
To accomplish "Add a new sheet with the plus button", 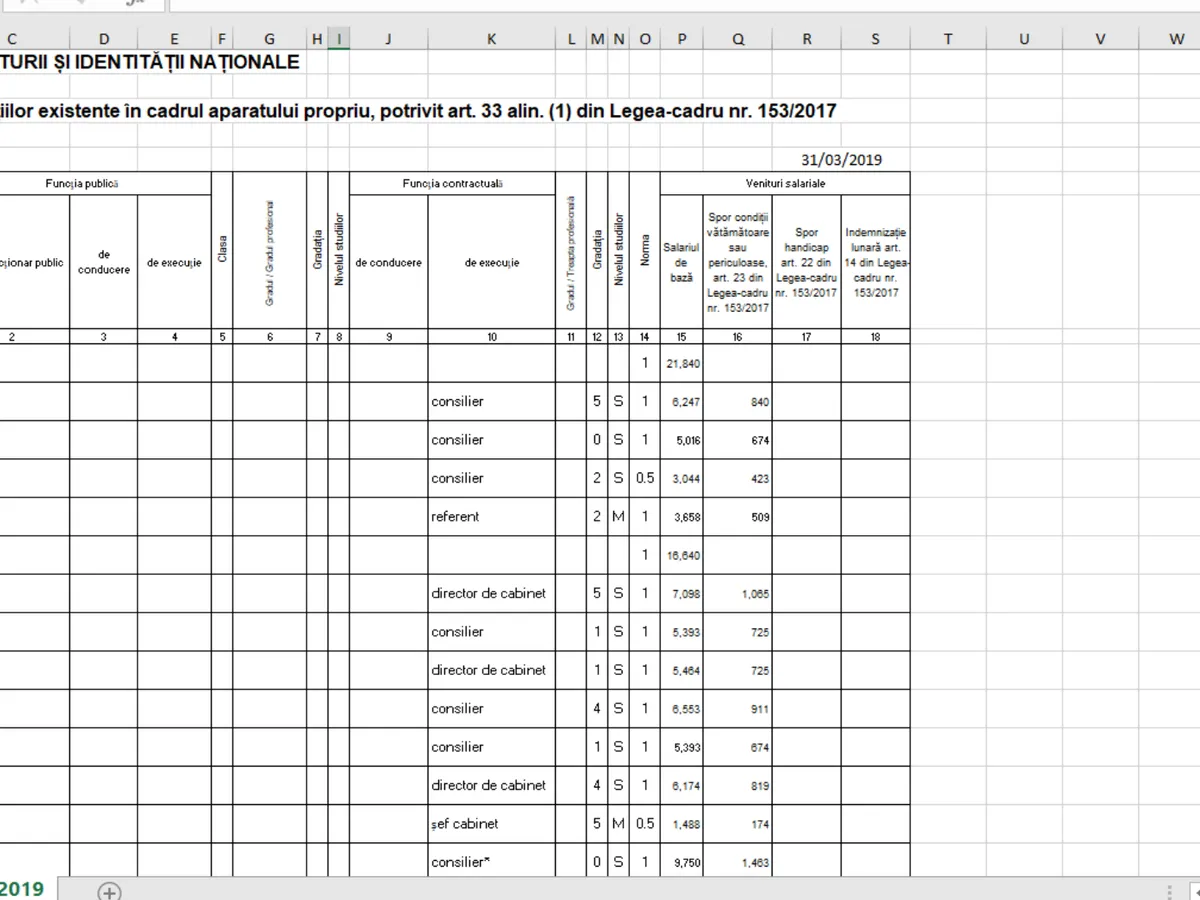I will coord(110,890).
